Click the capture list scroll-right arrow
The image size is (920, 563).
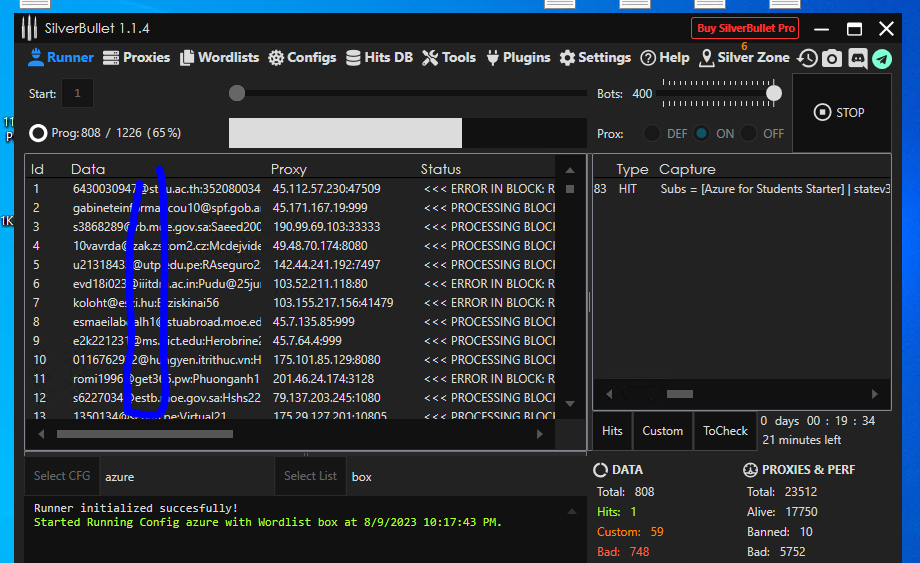point(875,394)
